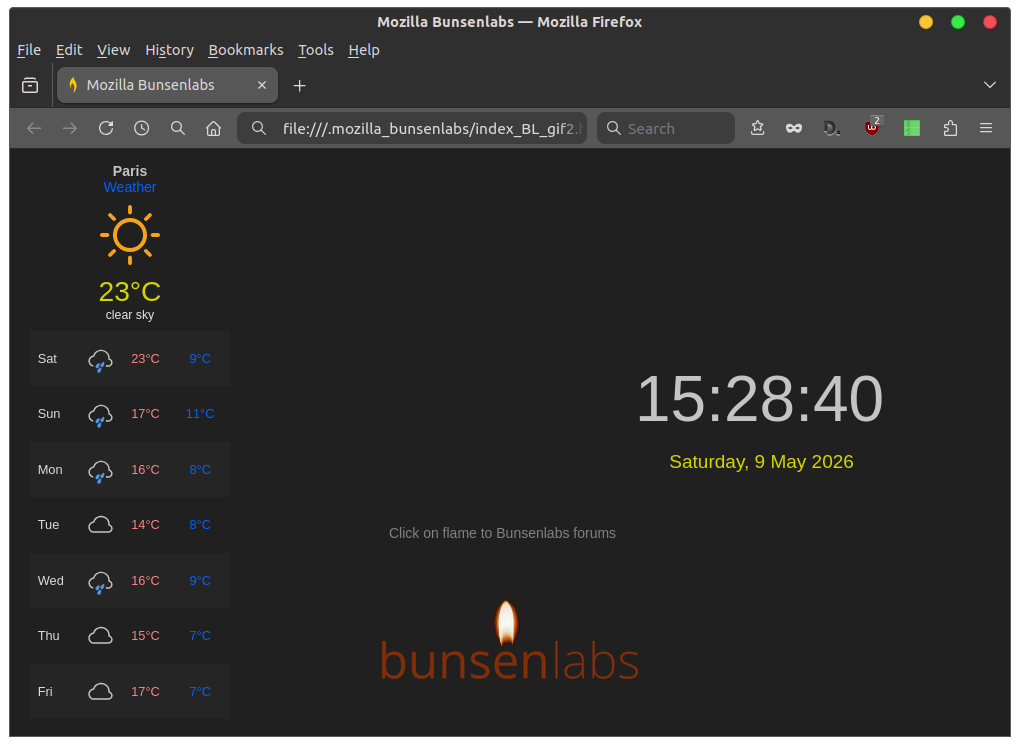Image resolution: width=1020 pixels, height=746 pixels.
Task: Close the Mozilla Bunsenlabs tab
Action: tap(262, 85)
